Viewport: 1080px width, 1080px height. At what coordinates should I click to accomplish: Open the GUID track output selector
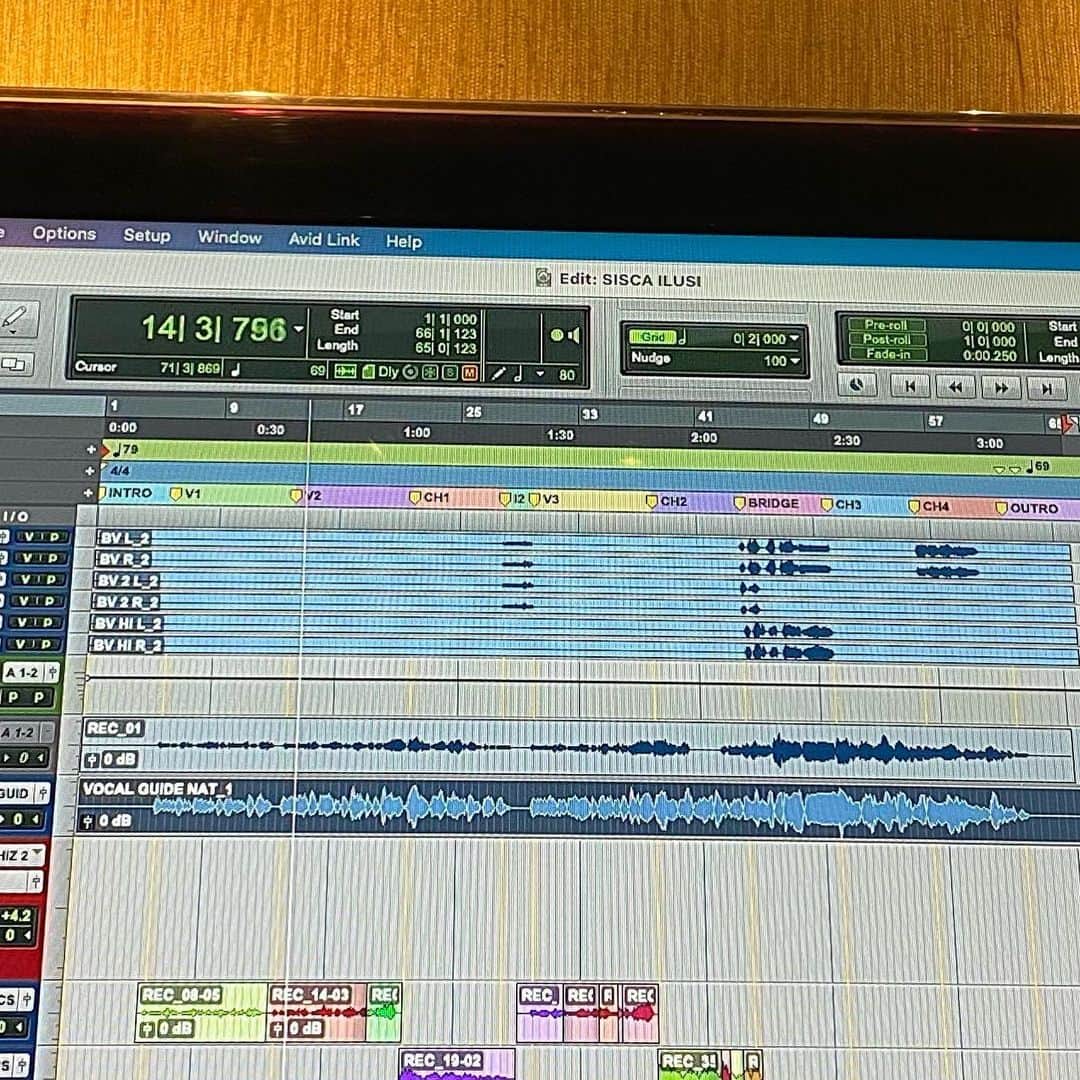(x=25, y=793)
